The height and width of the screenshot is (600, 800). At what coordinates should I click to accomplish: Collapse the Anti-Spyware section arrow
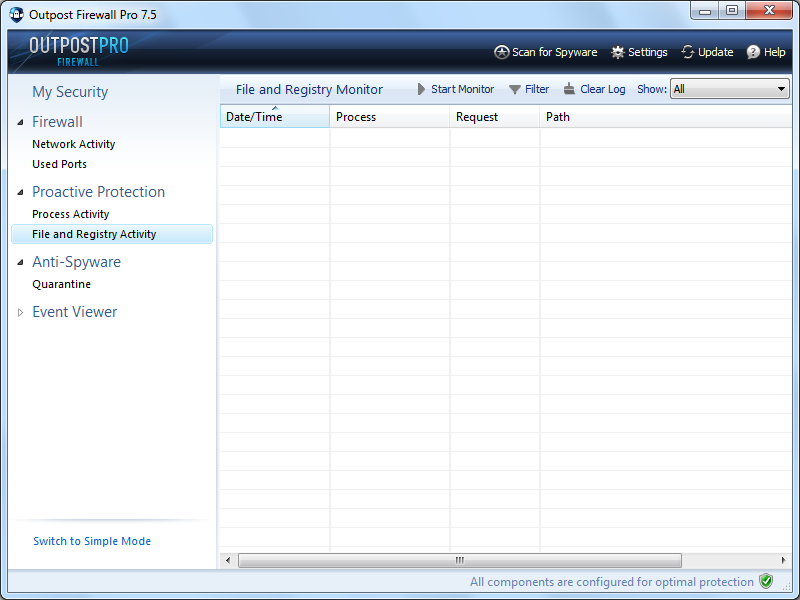point(21,262)
